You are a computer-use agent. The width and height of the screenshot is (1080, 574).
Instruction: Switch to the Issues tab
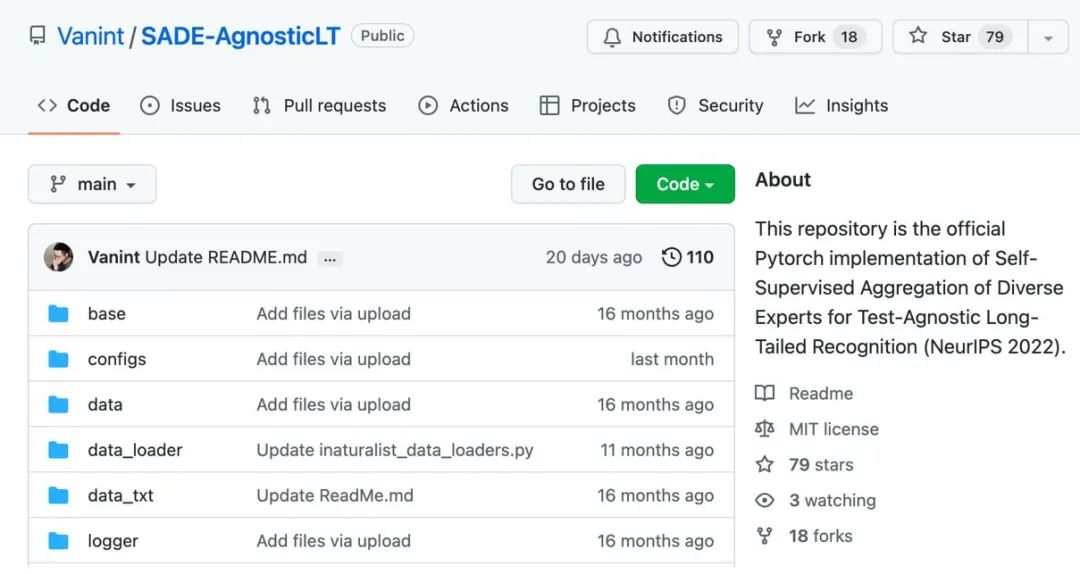181,106
